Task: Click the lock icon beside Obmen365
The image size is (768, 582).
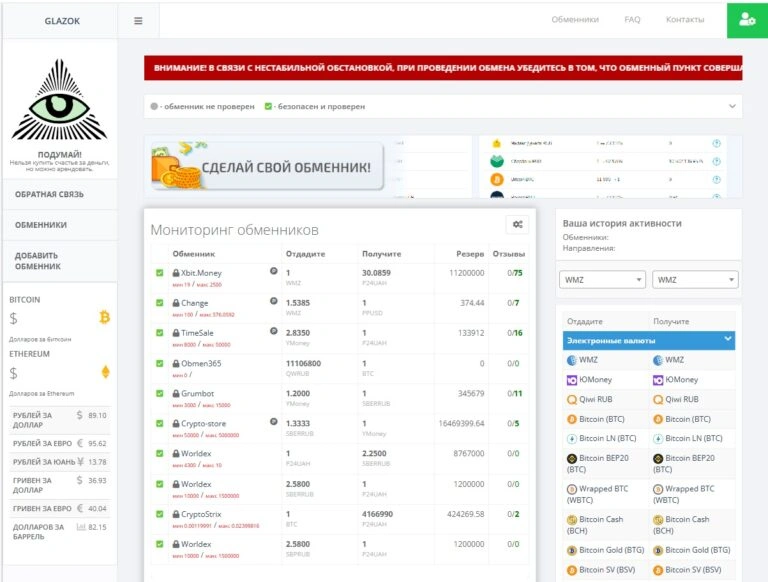Action: [176, 364]
